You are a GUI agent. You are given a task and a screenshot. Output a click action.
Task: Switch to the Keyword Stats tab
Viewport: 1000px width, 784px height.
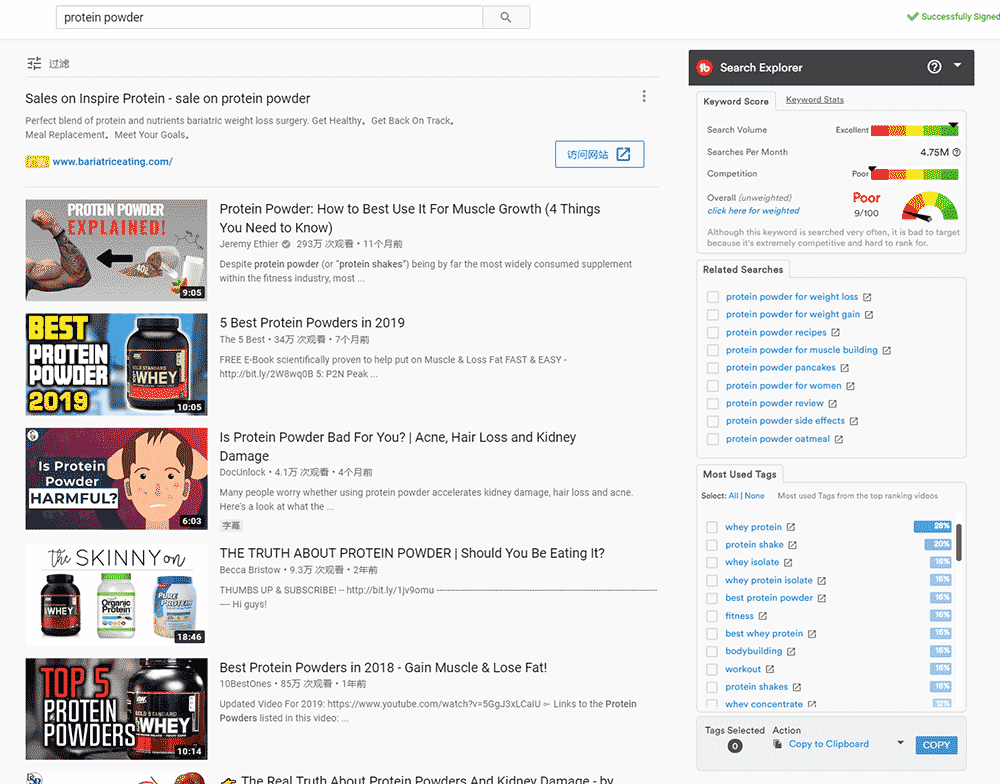(x=814, y=100)
